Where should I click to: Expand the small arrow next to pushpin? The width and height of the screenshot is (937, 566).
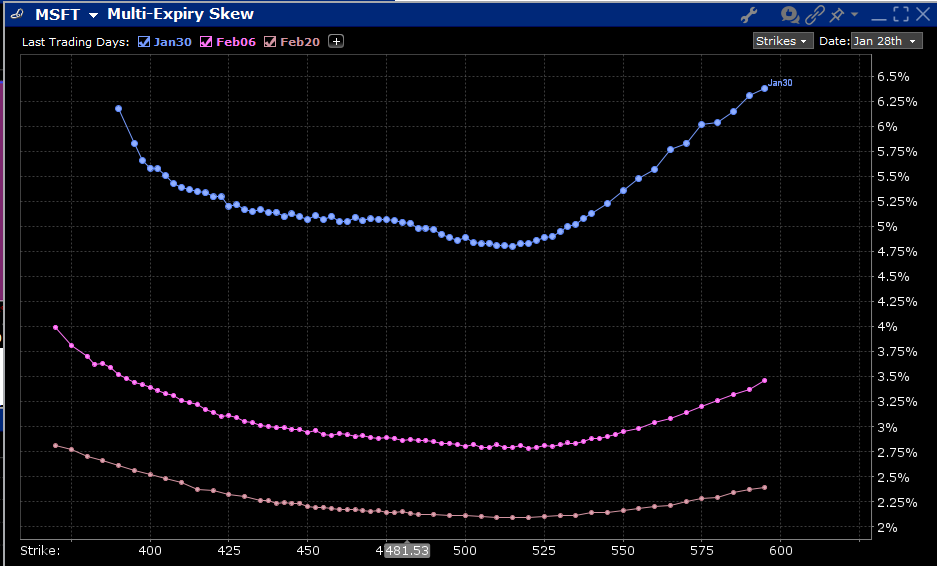tap(854, 14)
